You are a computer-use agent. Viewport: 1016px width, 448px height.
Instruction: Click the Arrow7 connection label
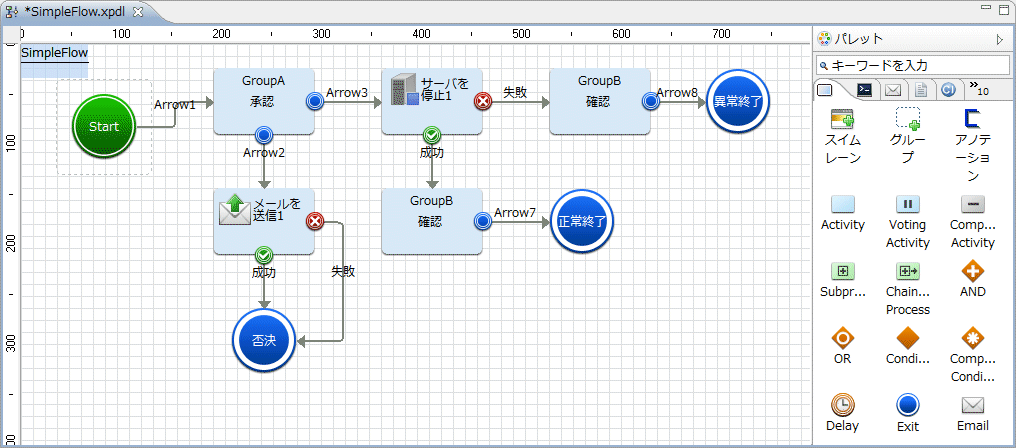(514, 213)
